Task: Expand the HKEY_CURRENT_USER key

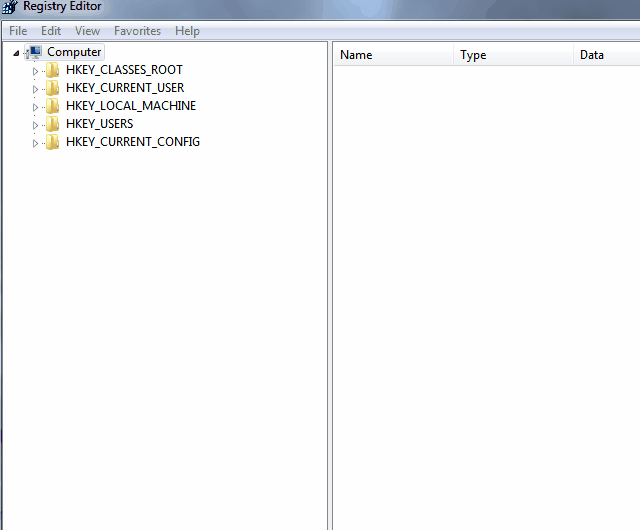Action: pos(35,89)
